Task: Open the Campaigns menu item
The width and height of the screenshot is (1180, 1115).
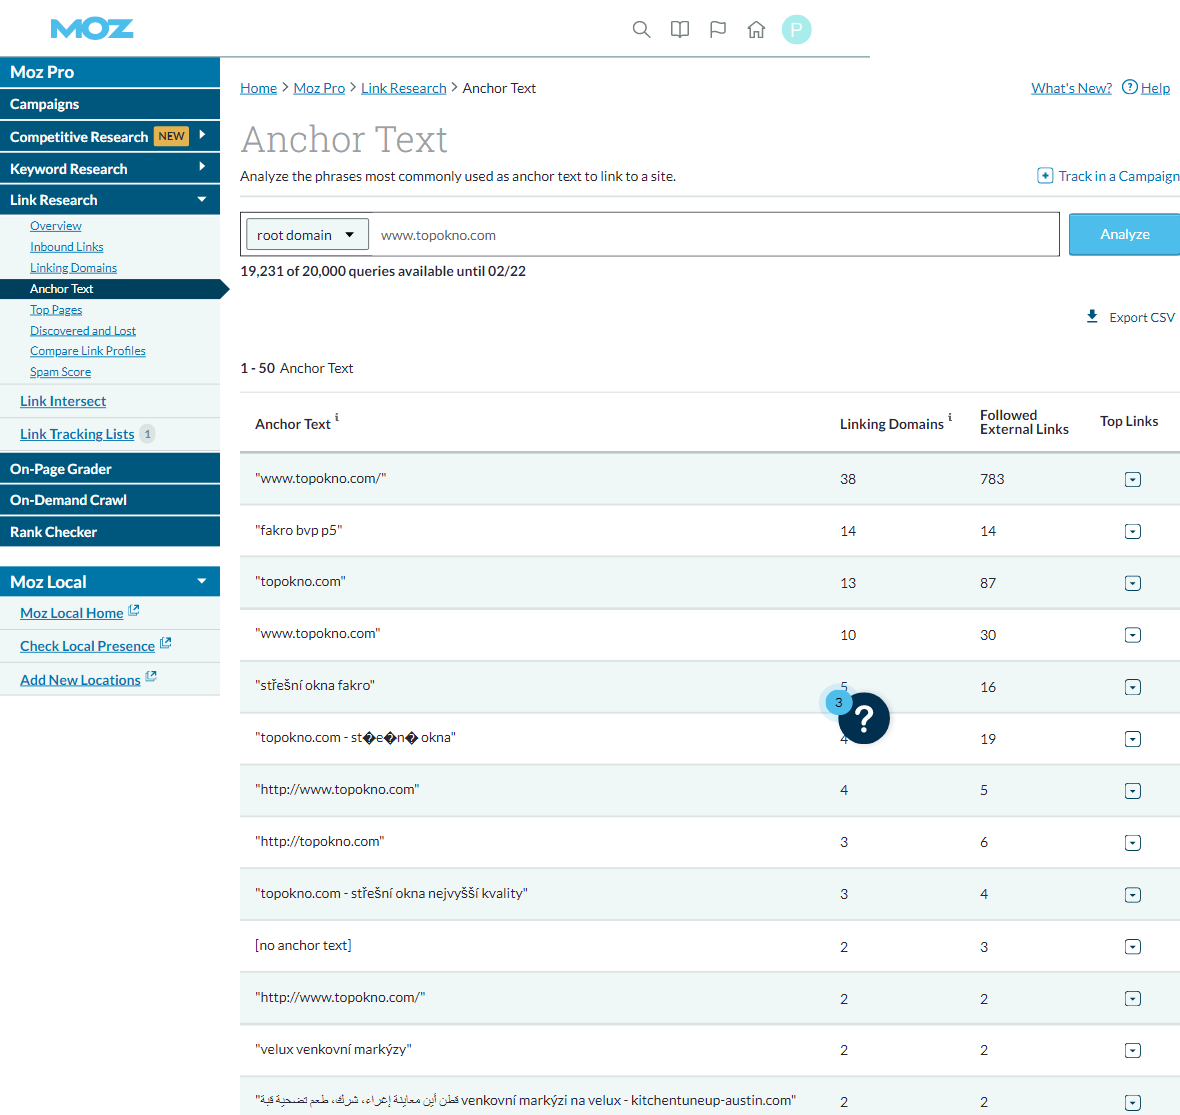Action: tap(45, 104)
